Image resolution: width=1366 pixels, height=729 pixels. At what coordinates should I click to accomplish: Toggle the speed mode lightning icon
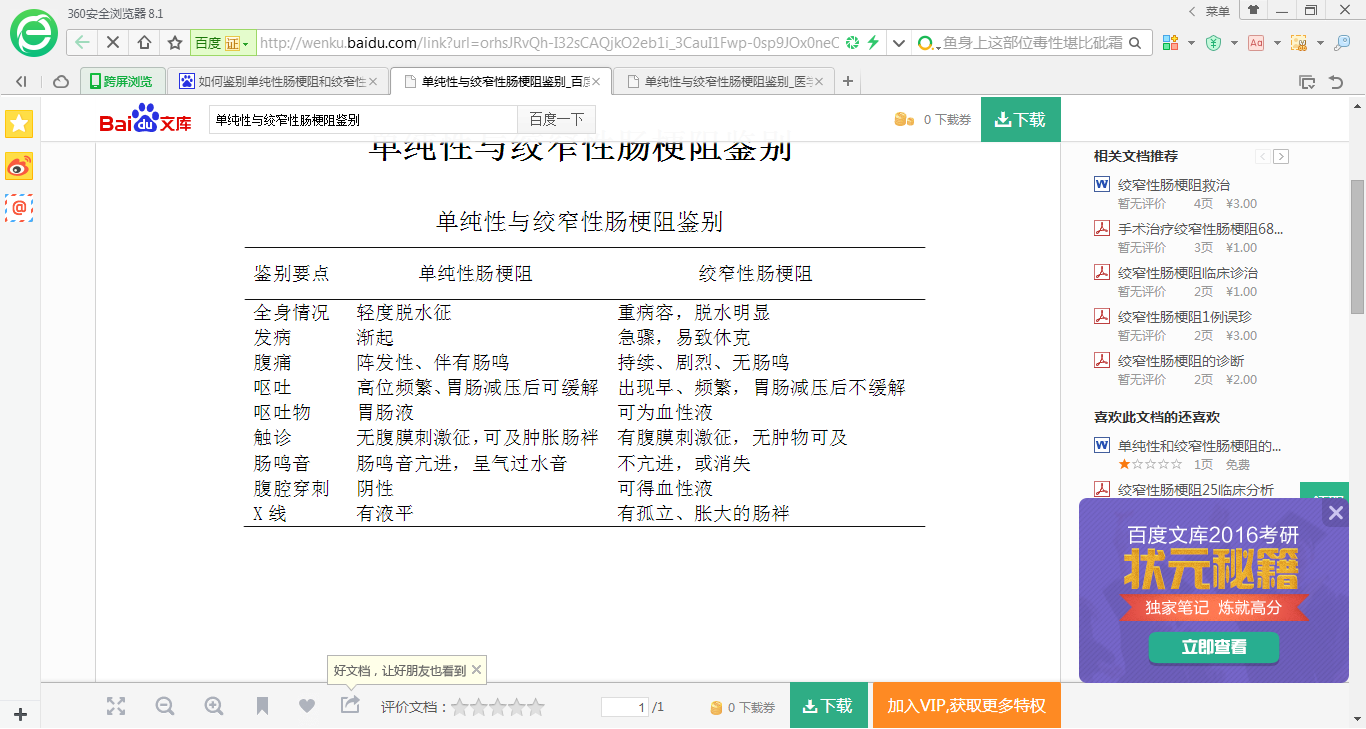873,43
